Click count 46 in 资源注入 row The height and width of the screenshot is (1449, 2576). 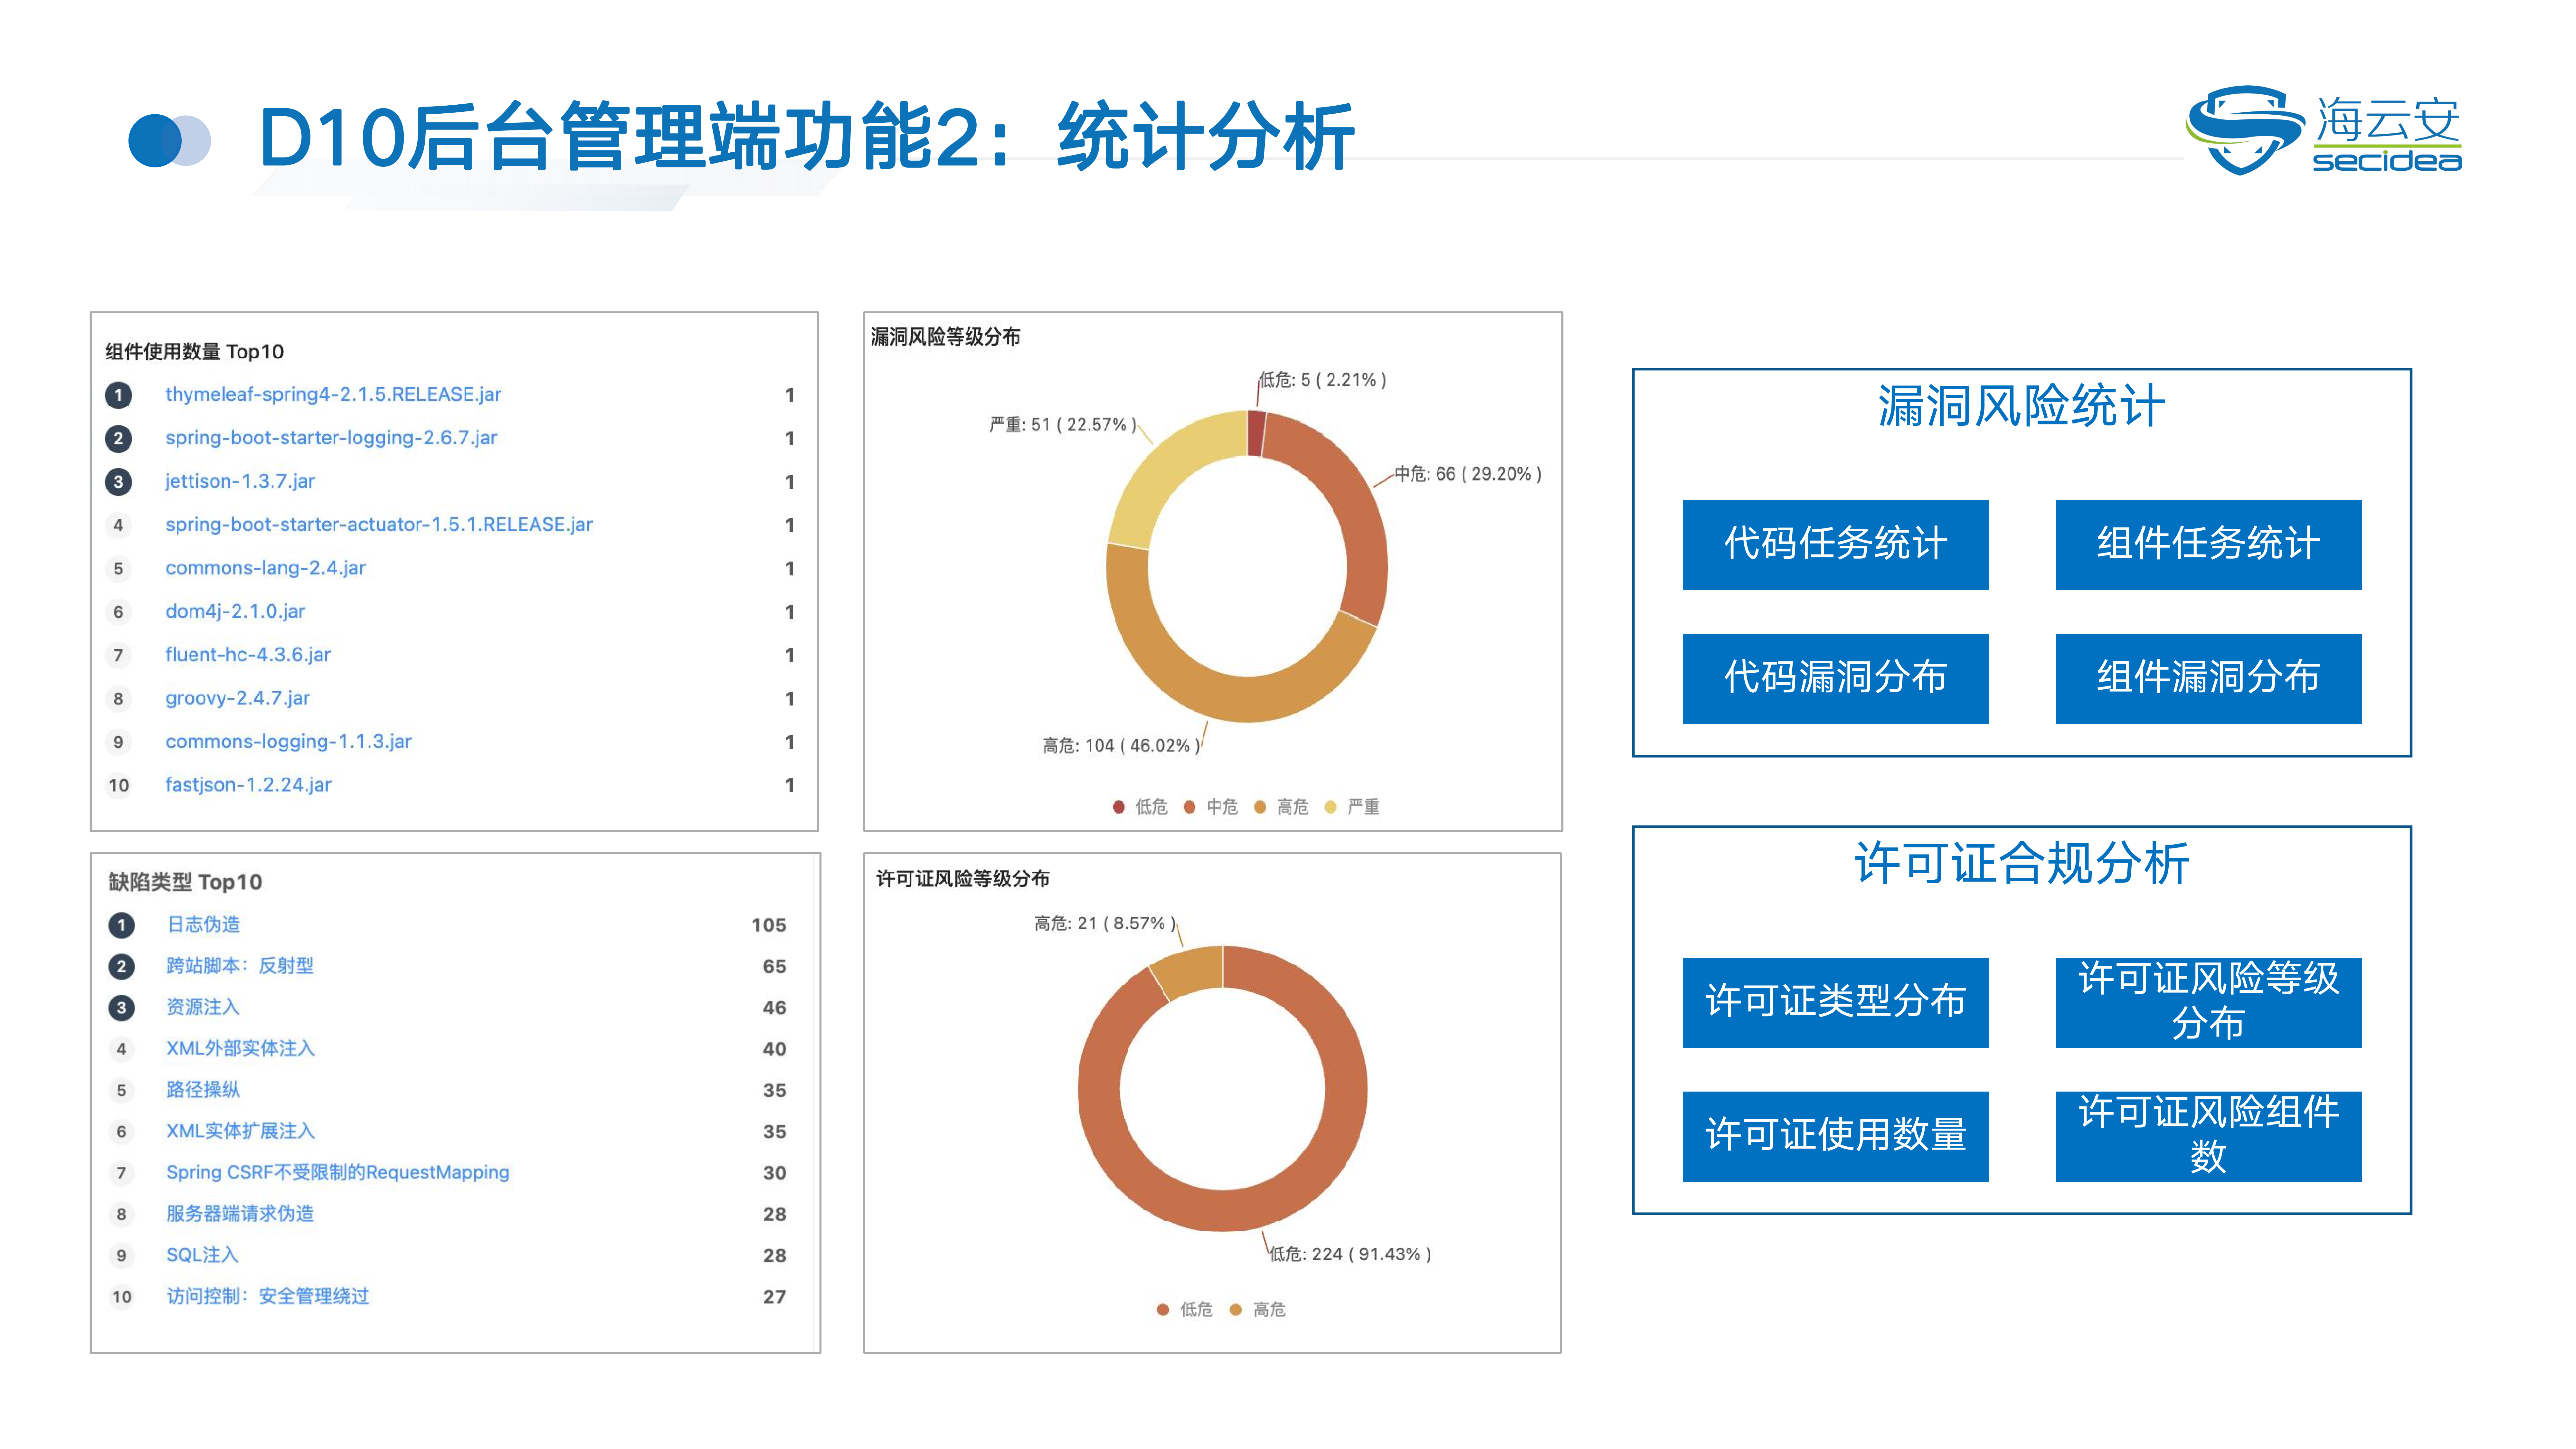pos(775,1008)
